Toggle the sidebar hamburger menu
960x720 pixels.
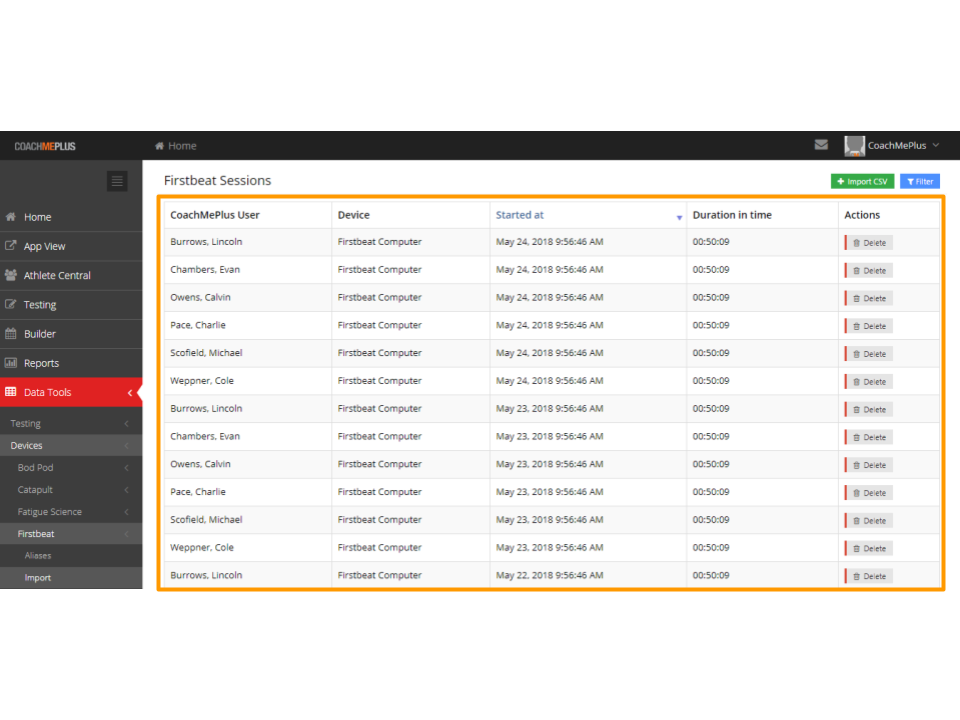pos(117,181)
